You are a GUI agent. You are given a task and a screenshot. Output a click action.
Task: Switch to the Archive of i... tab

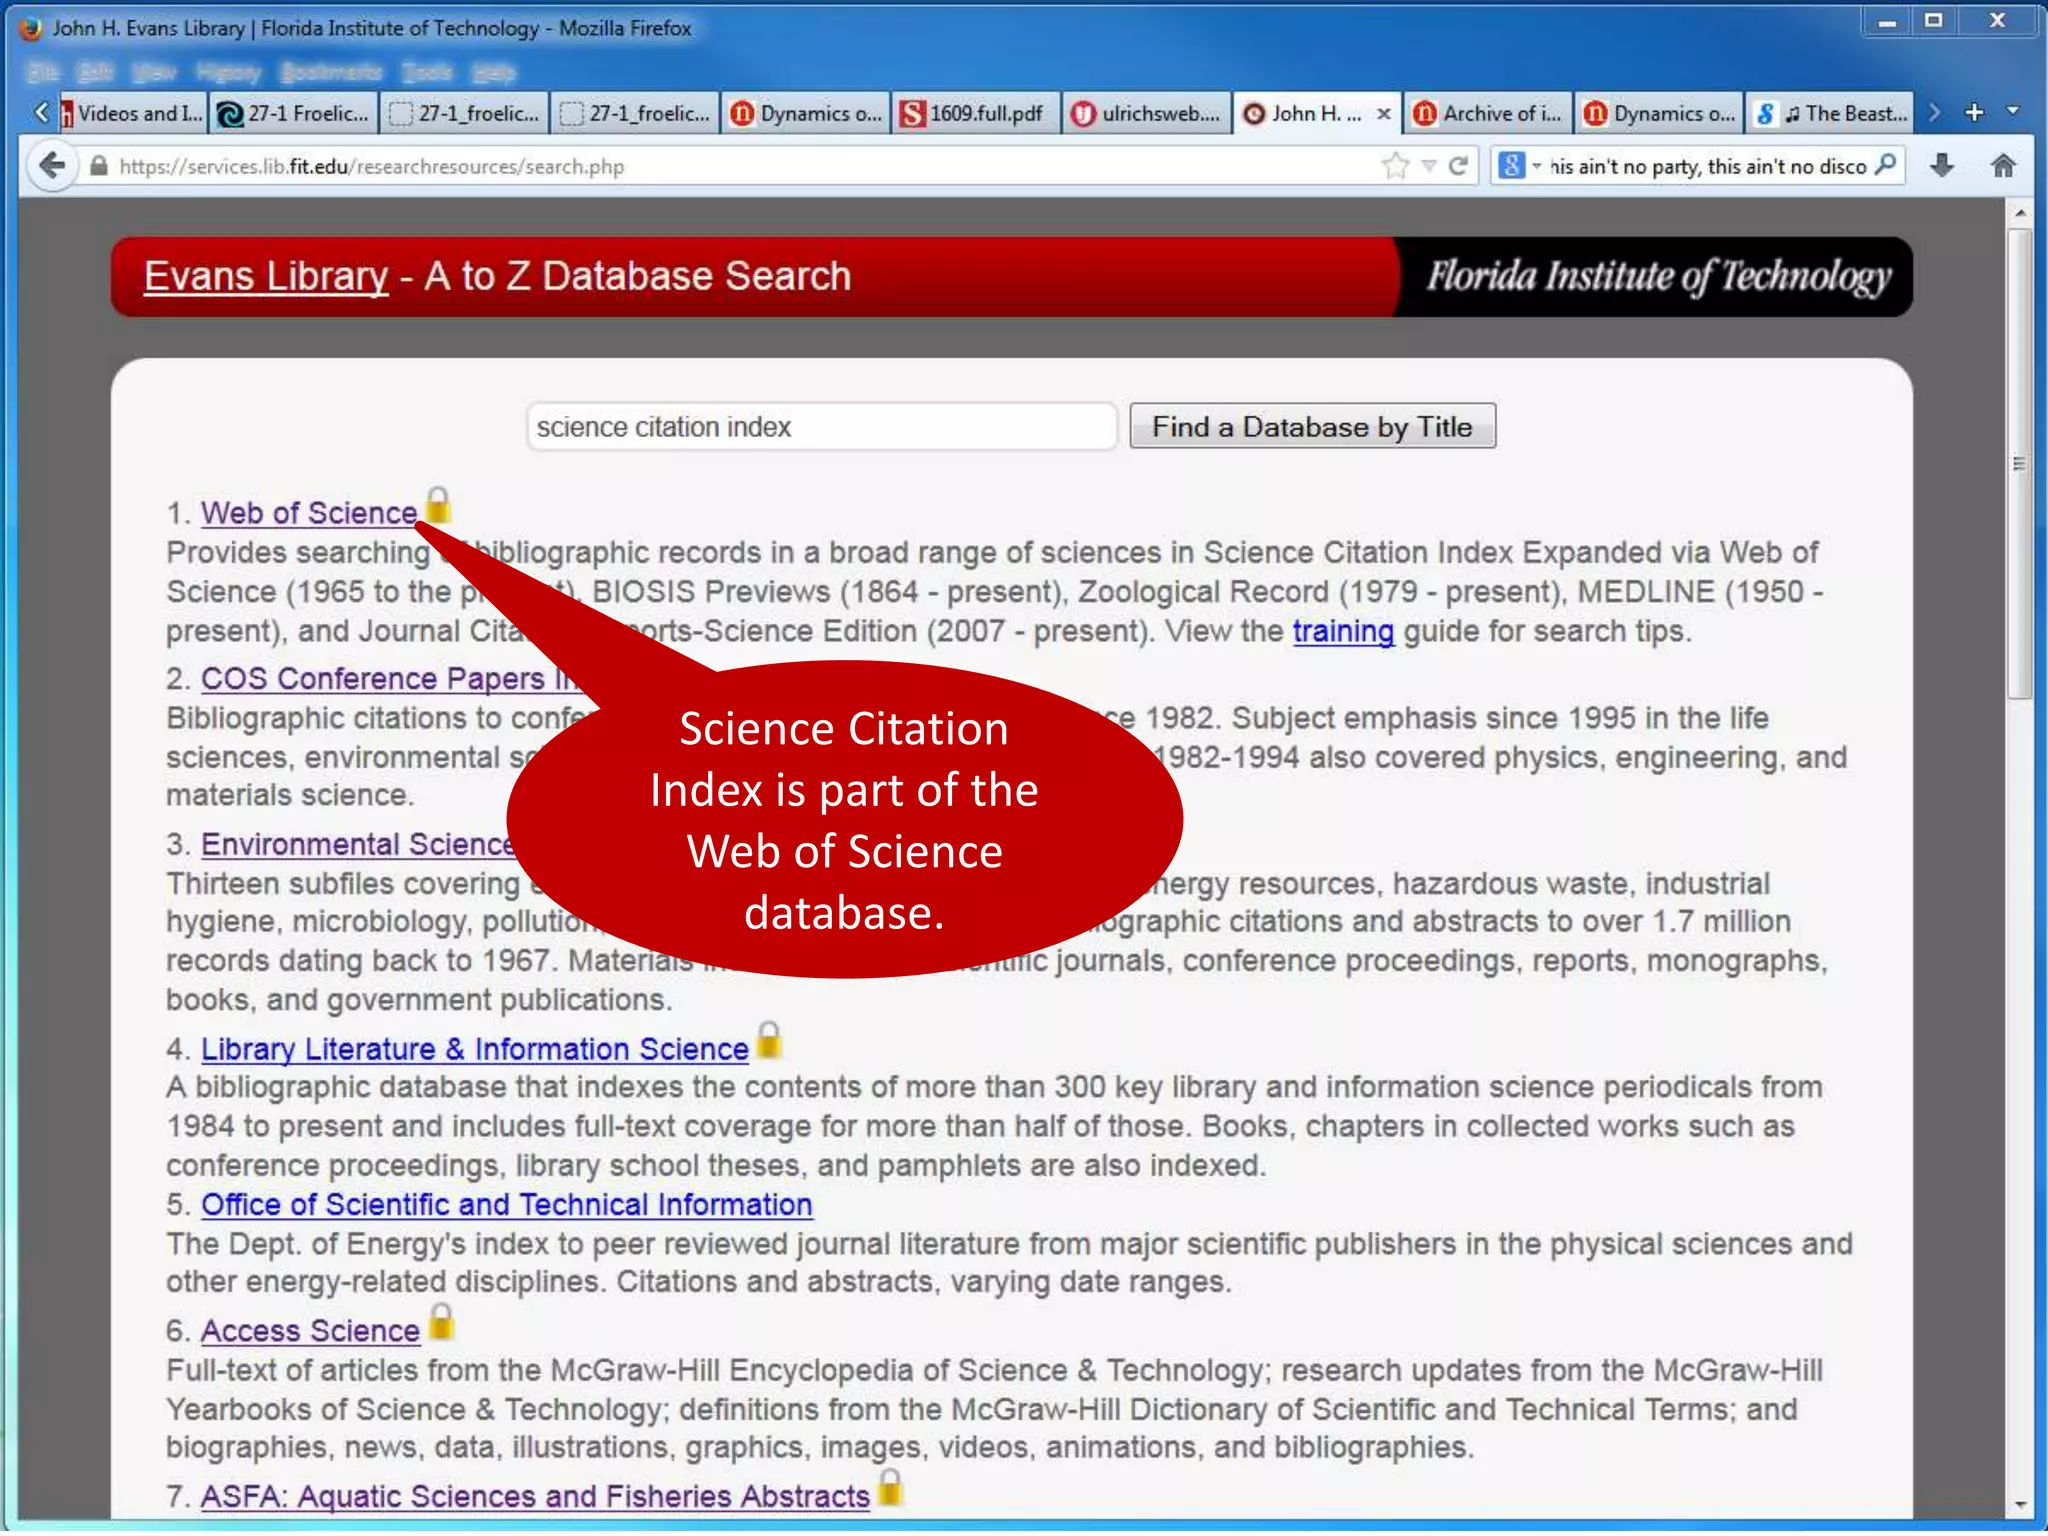point(1488,114)
